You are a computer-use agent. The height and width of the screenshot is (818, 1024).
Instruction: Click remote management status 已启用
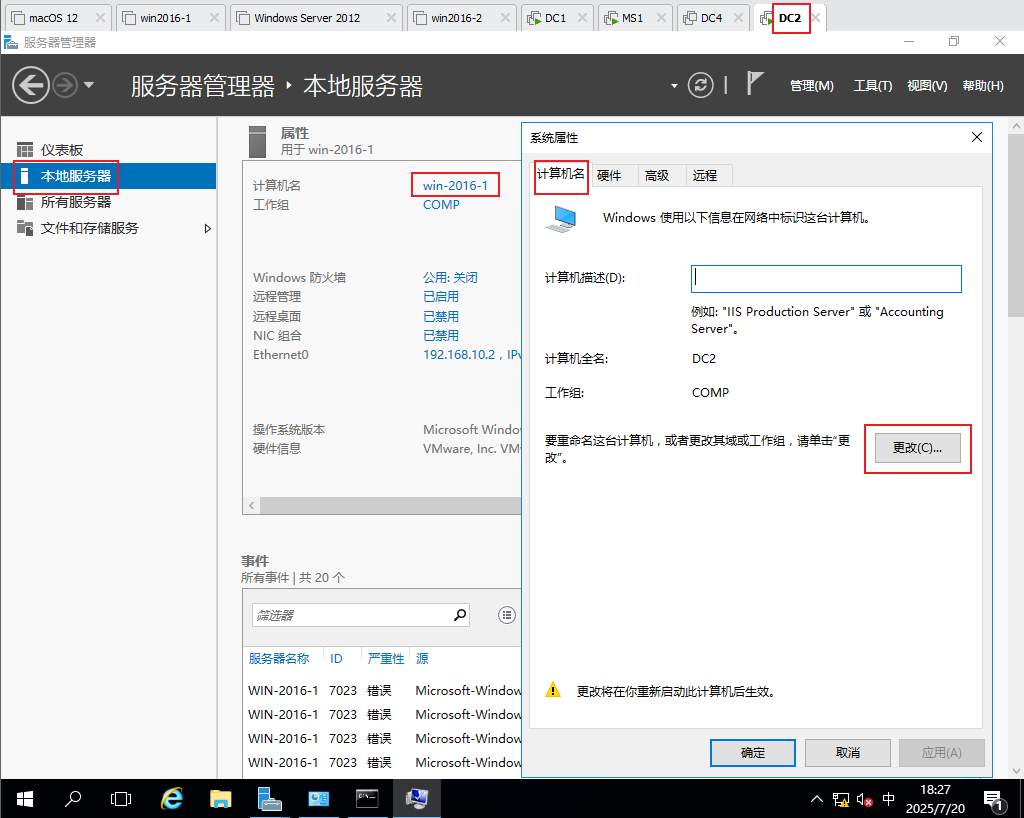coord(441,296)
